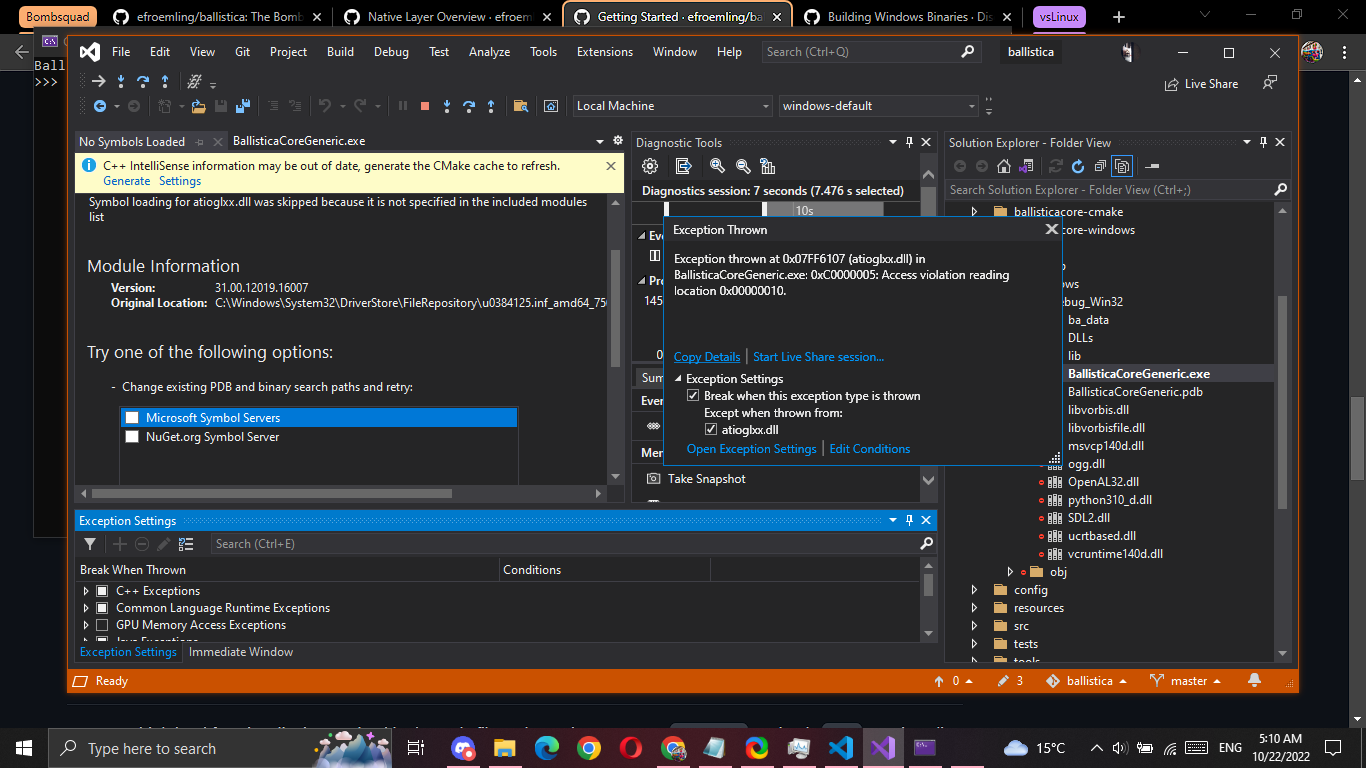
Task: Check the Microsoft Symbol Servers option
Action: (x=132, y=417)
